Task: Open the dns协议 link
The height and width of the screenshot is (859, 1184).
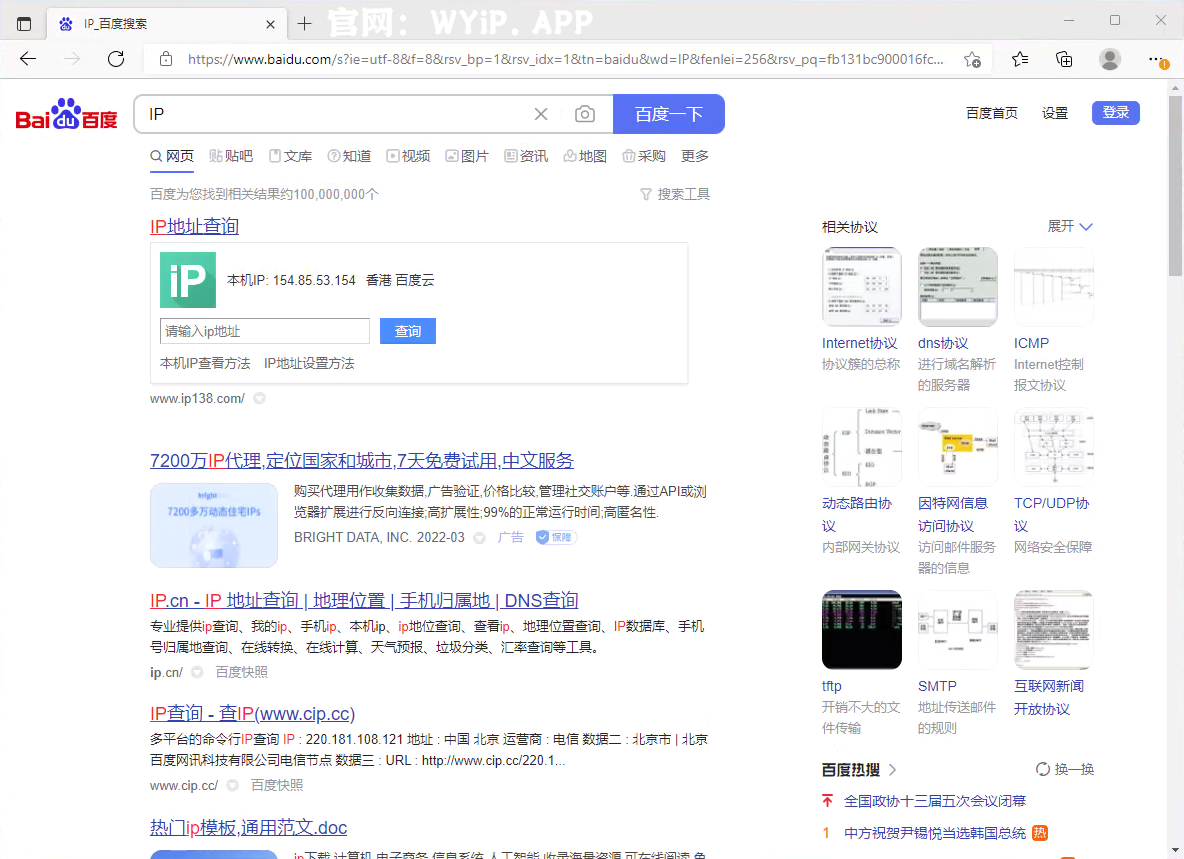Action: tap(942, 343)
